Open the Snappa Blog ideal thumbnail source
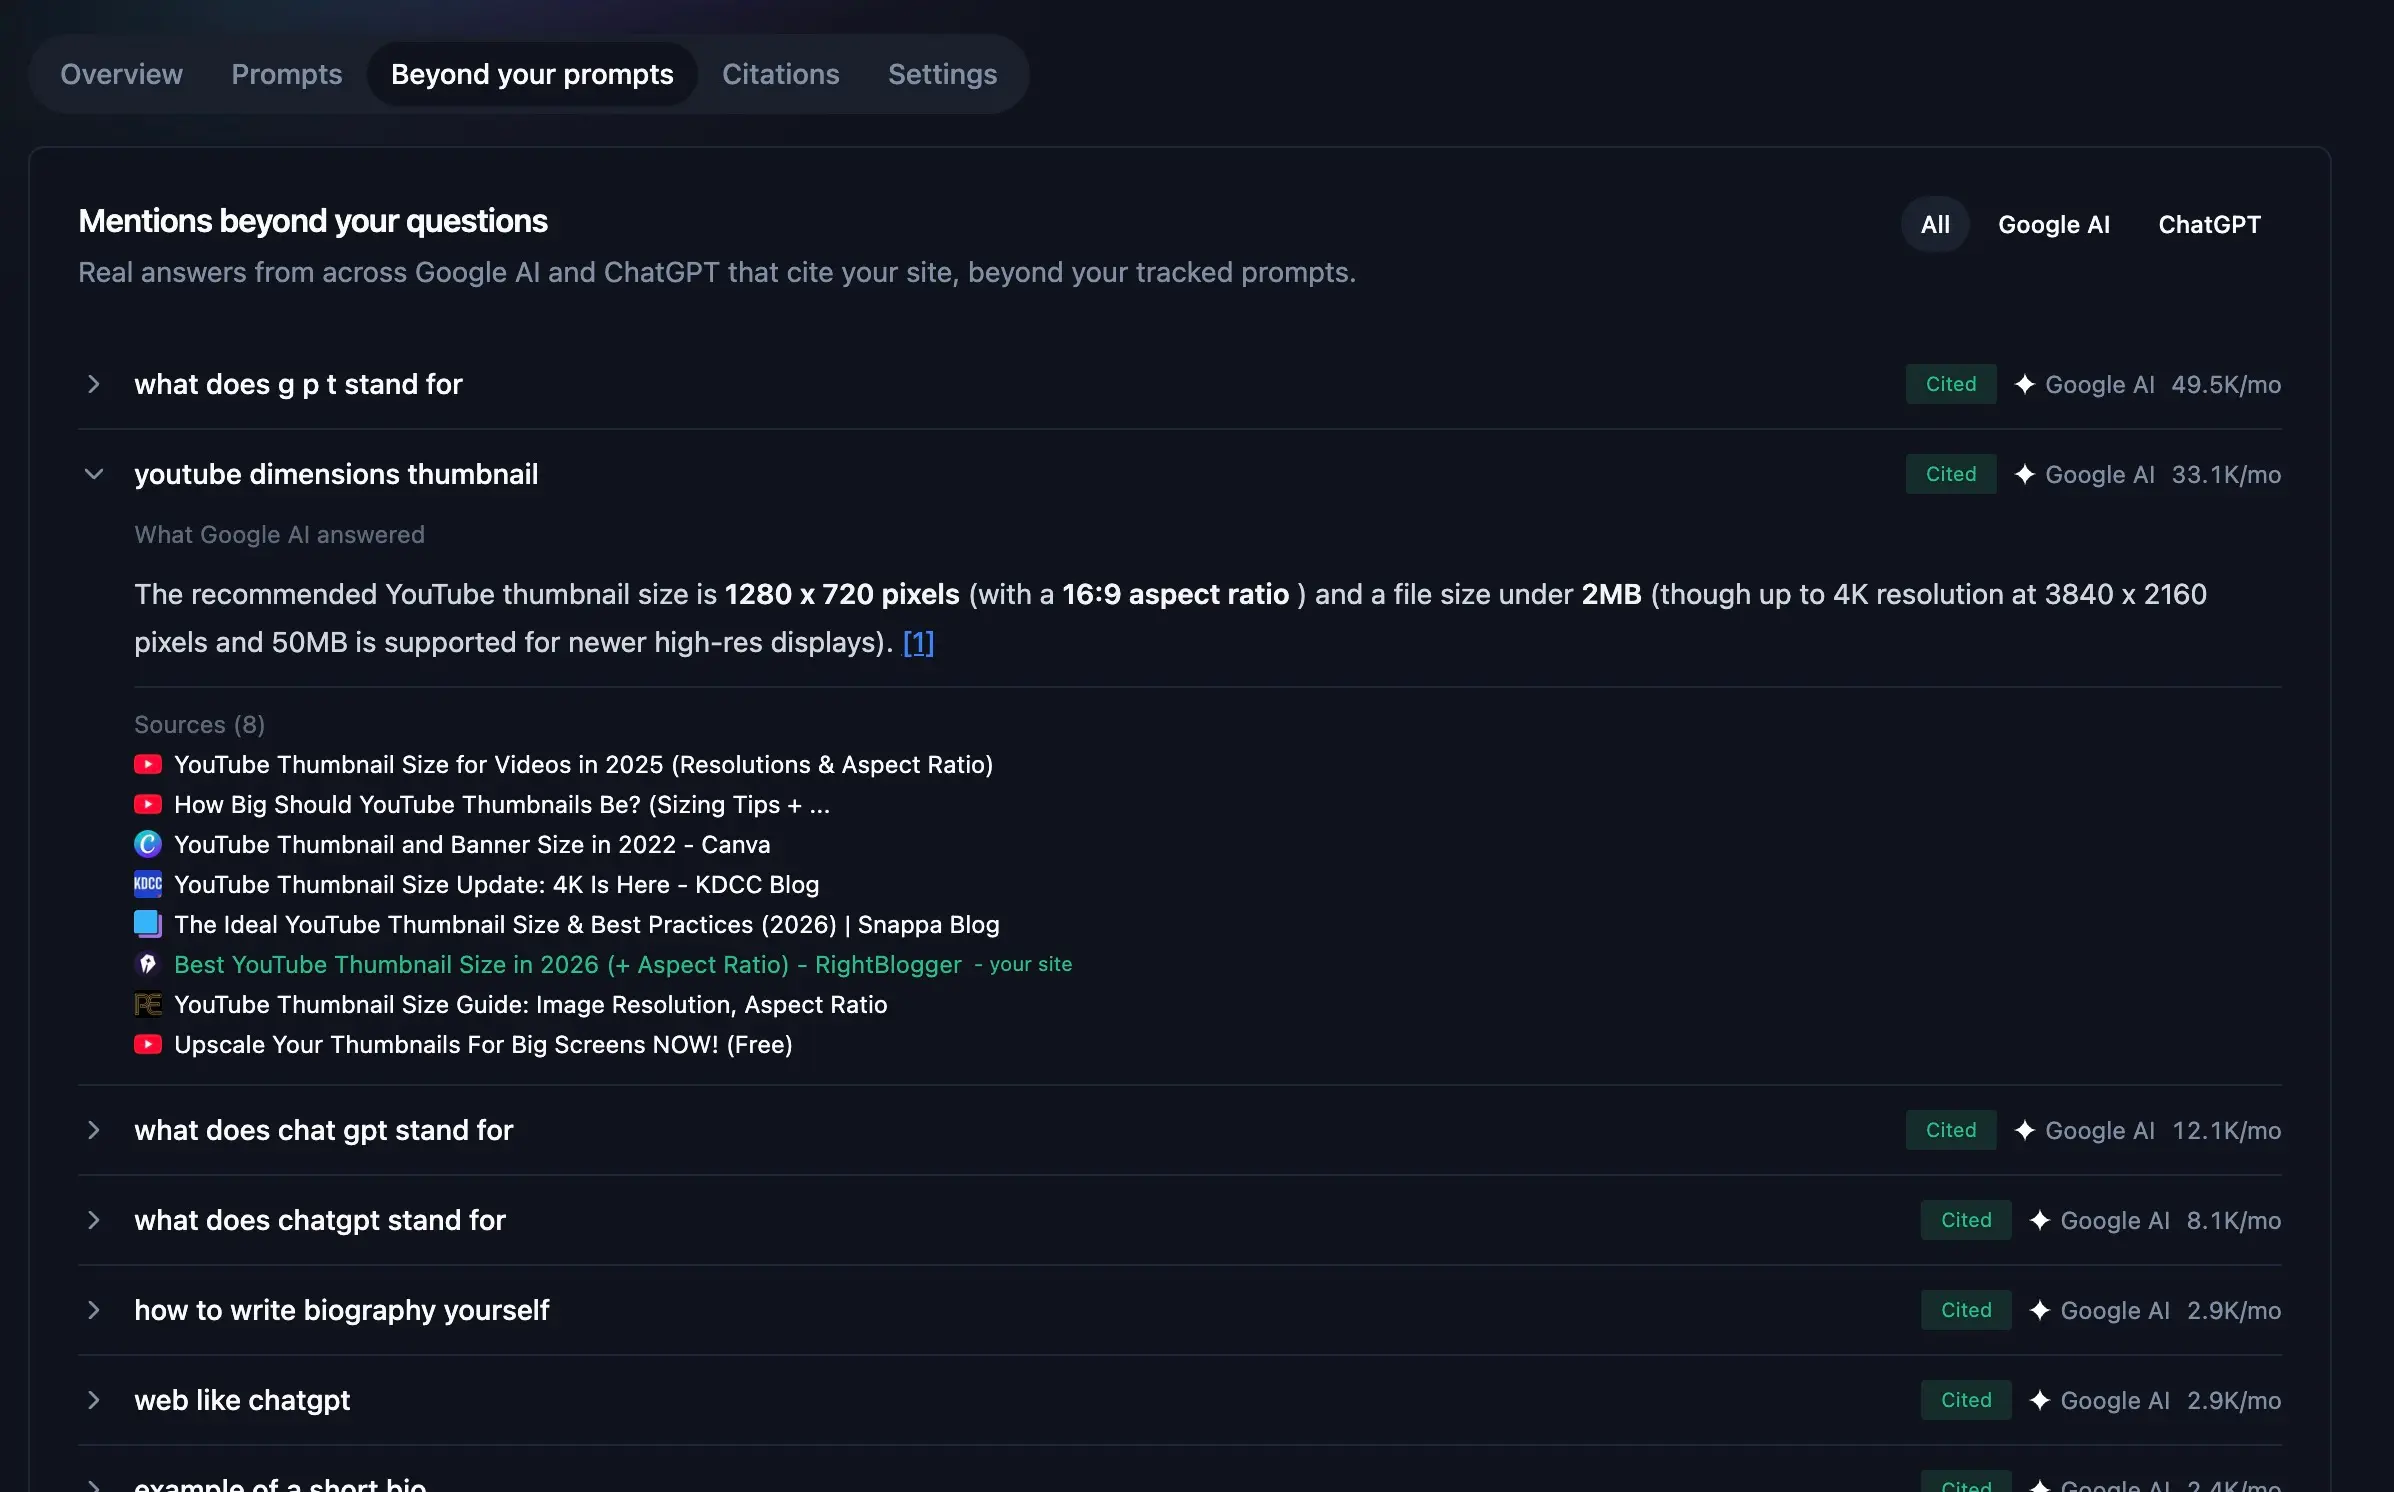The image size is (2394, 1492). (586, 924)
